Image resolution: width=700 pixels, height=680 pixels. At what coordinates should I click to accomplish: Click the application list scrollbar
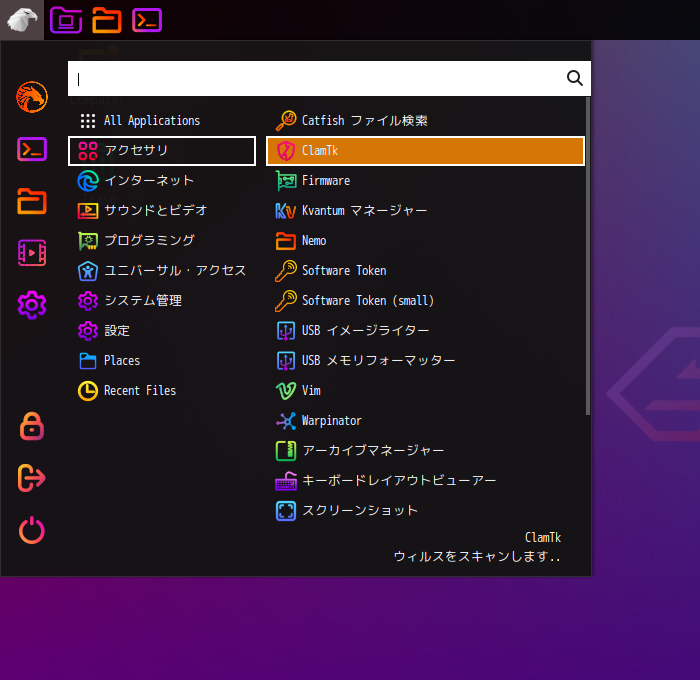[588, 257]
